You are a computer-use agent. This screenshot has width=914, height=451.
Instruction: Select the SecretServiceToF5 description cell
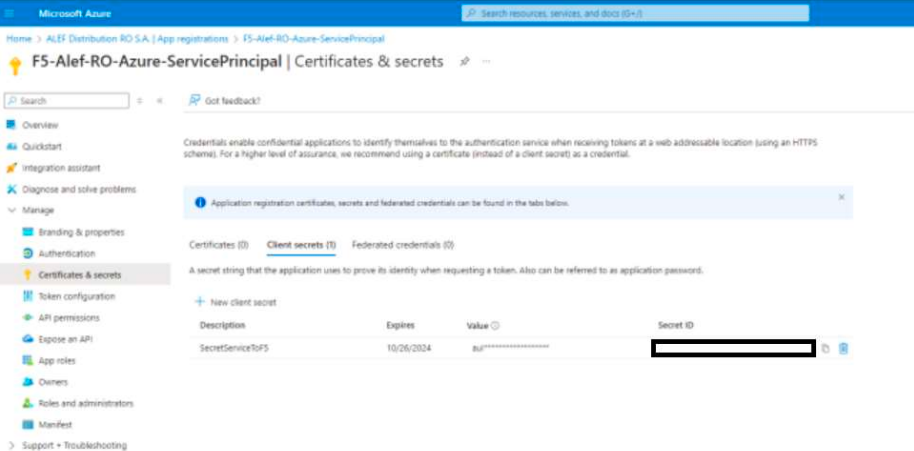tap(234, 348)
